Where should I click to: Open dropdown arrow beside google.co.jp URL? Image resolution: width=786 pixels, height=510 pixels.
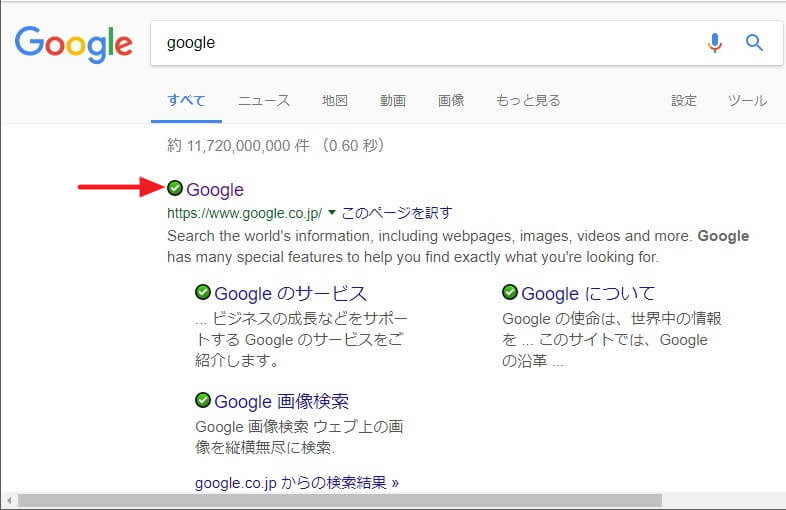coord(331,213)
